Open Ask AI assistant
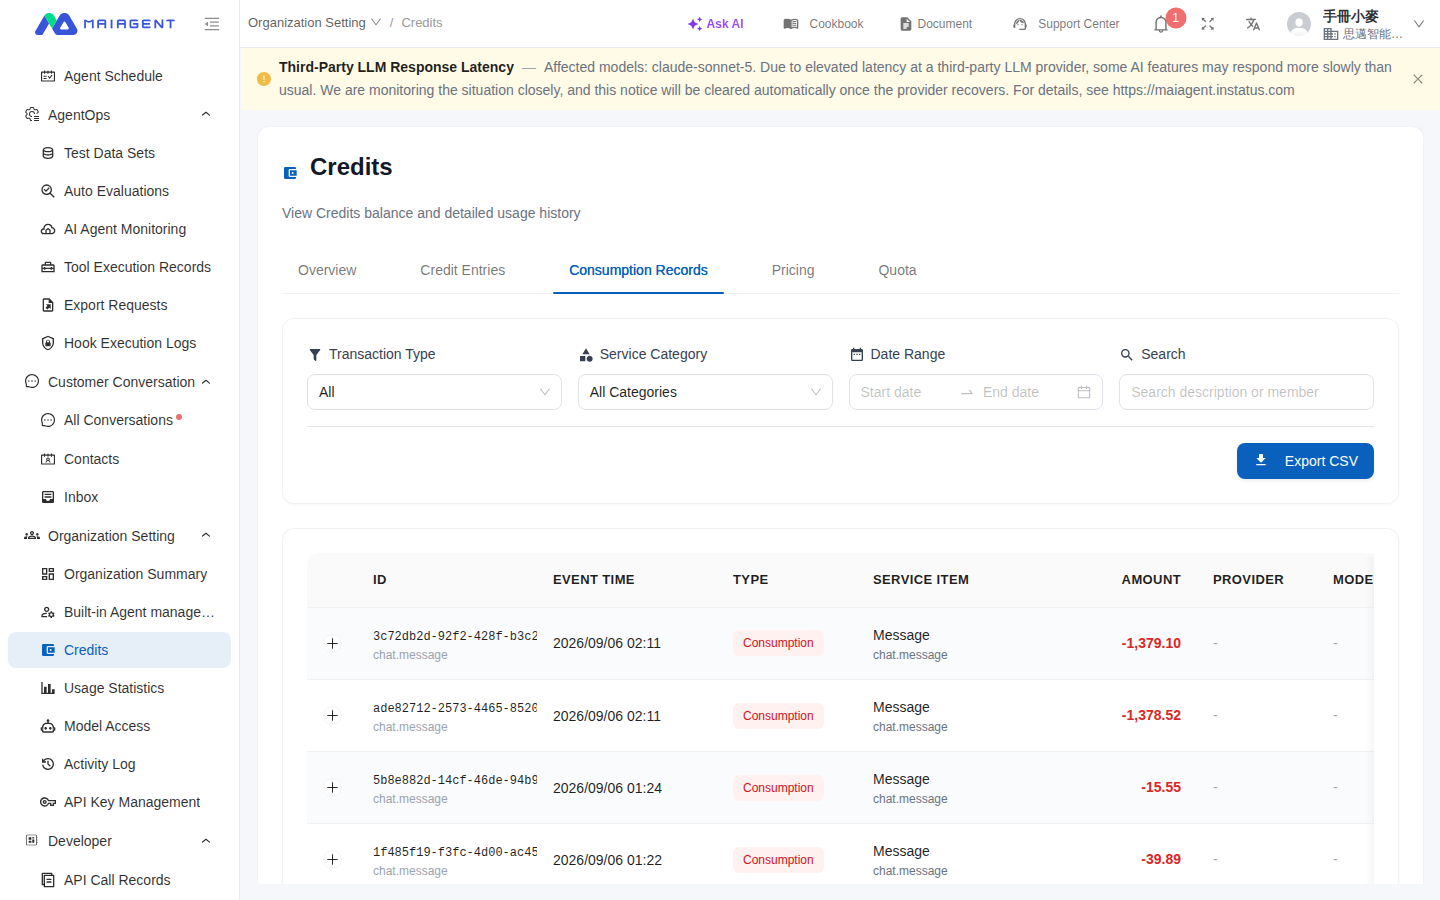Screen dimensions: 1440x900 click(x=716, y=24)
